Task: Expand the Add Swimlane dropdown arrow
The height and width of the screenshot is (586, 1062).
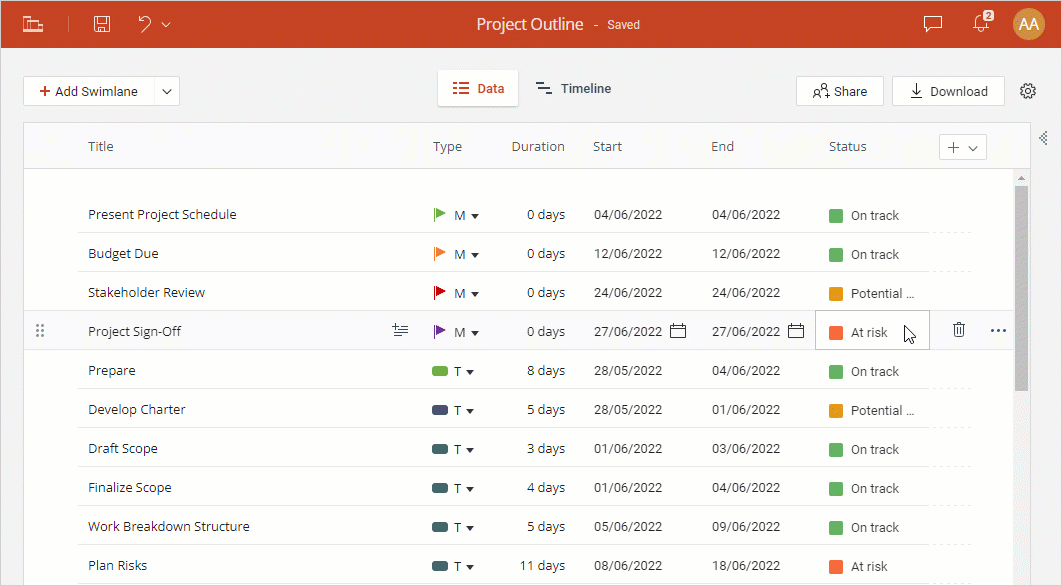Action: [x=166, y=91]
